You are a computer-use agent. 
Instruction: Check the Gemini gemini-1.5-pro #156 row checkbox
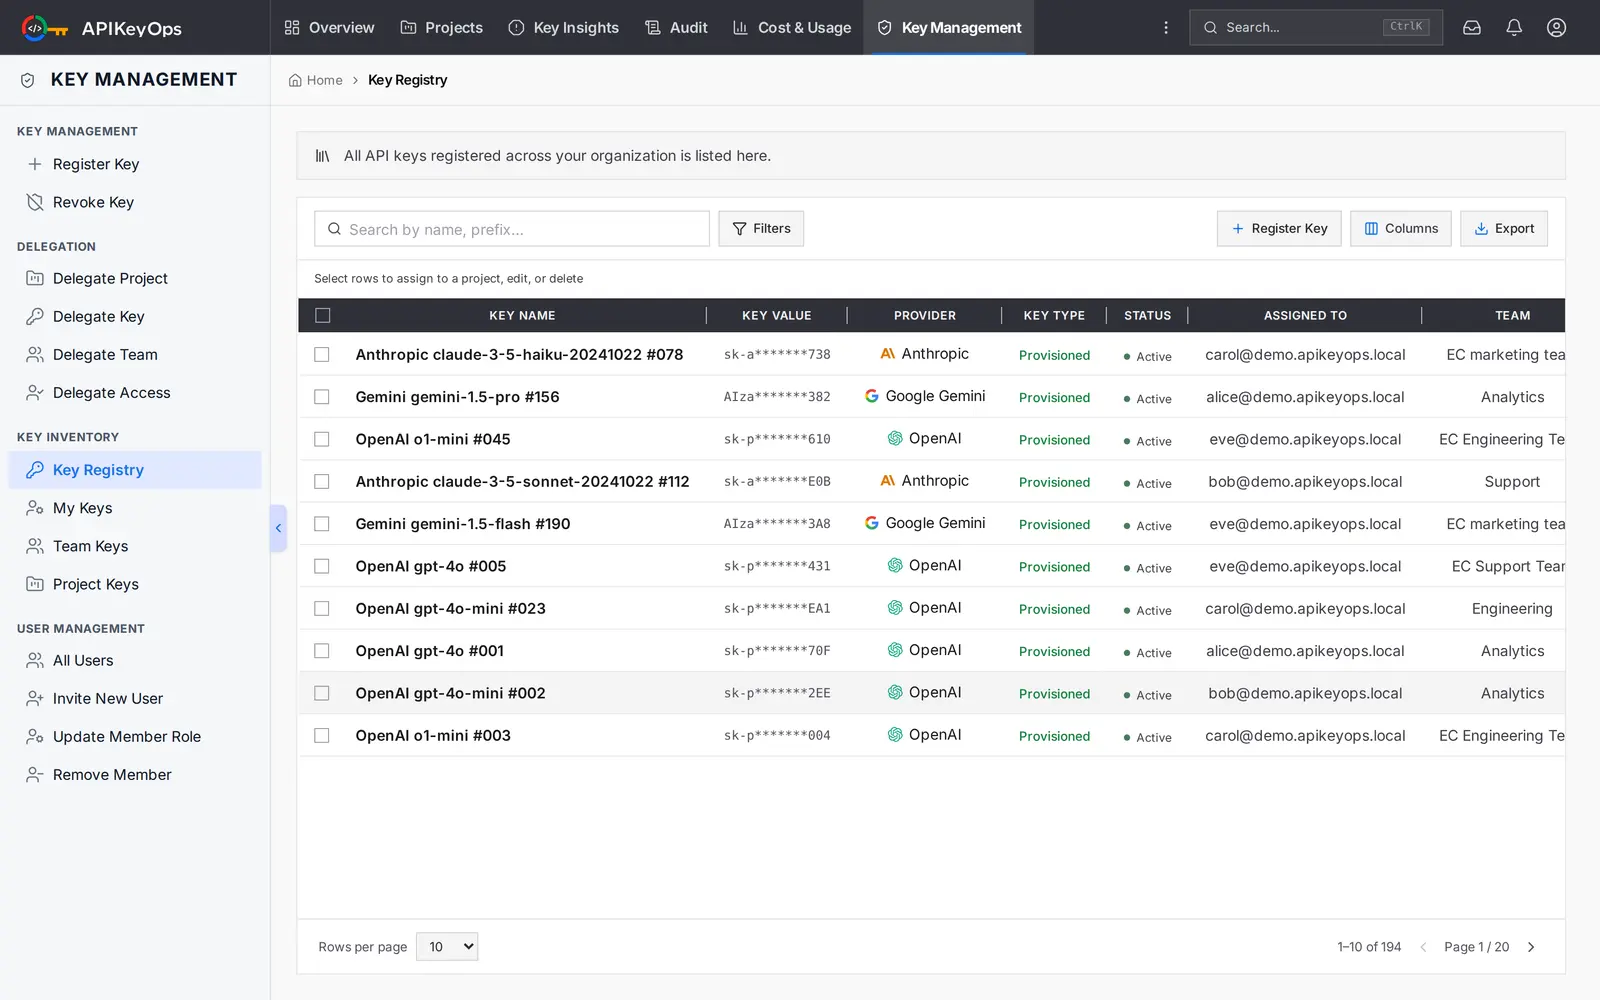point(322,397)
